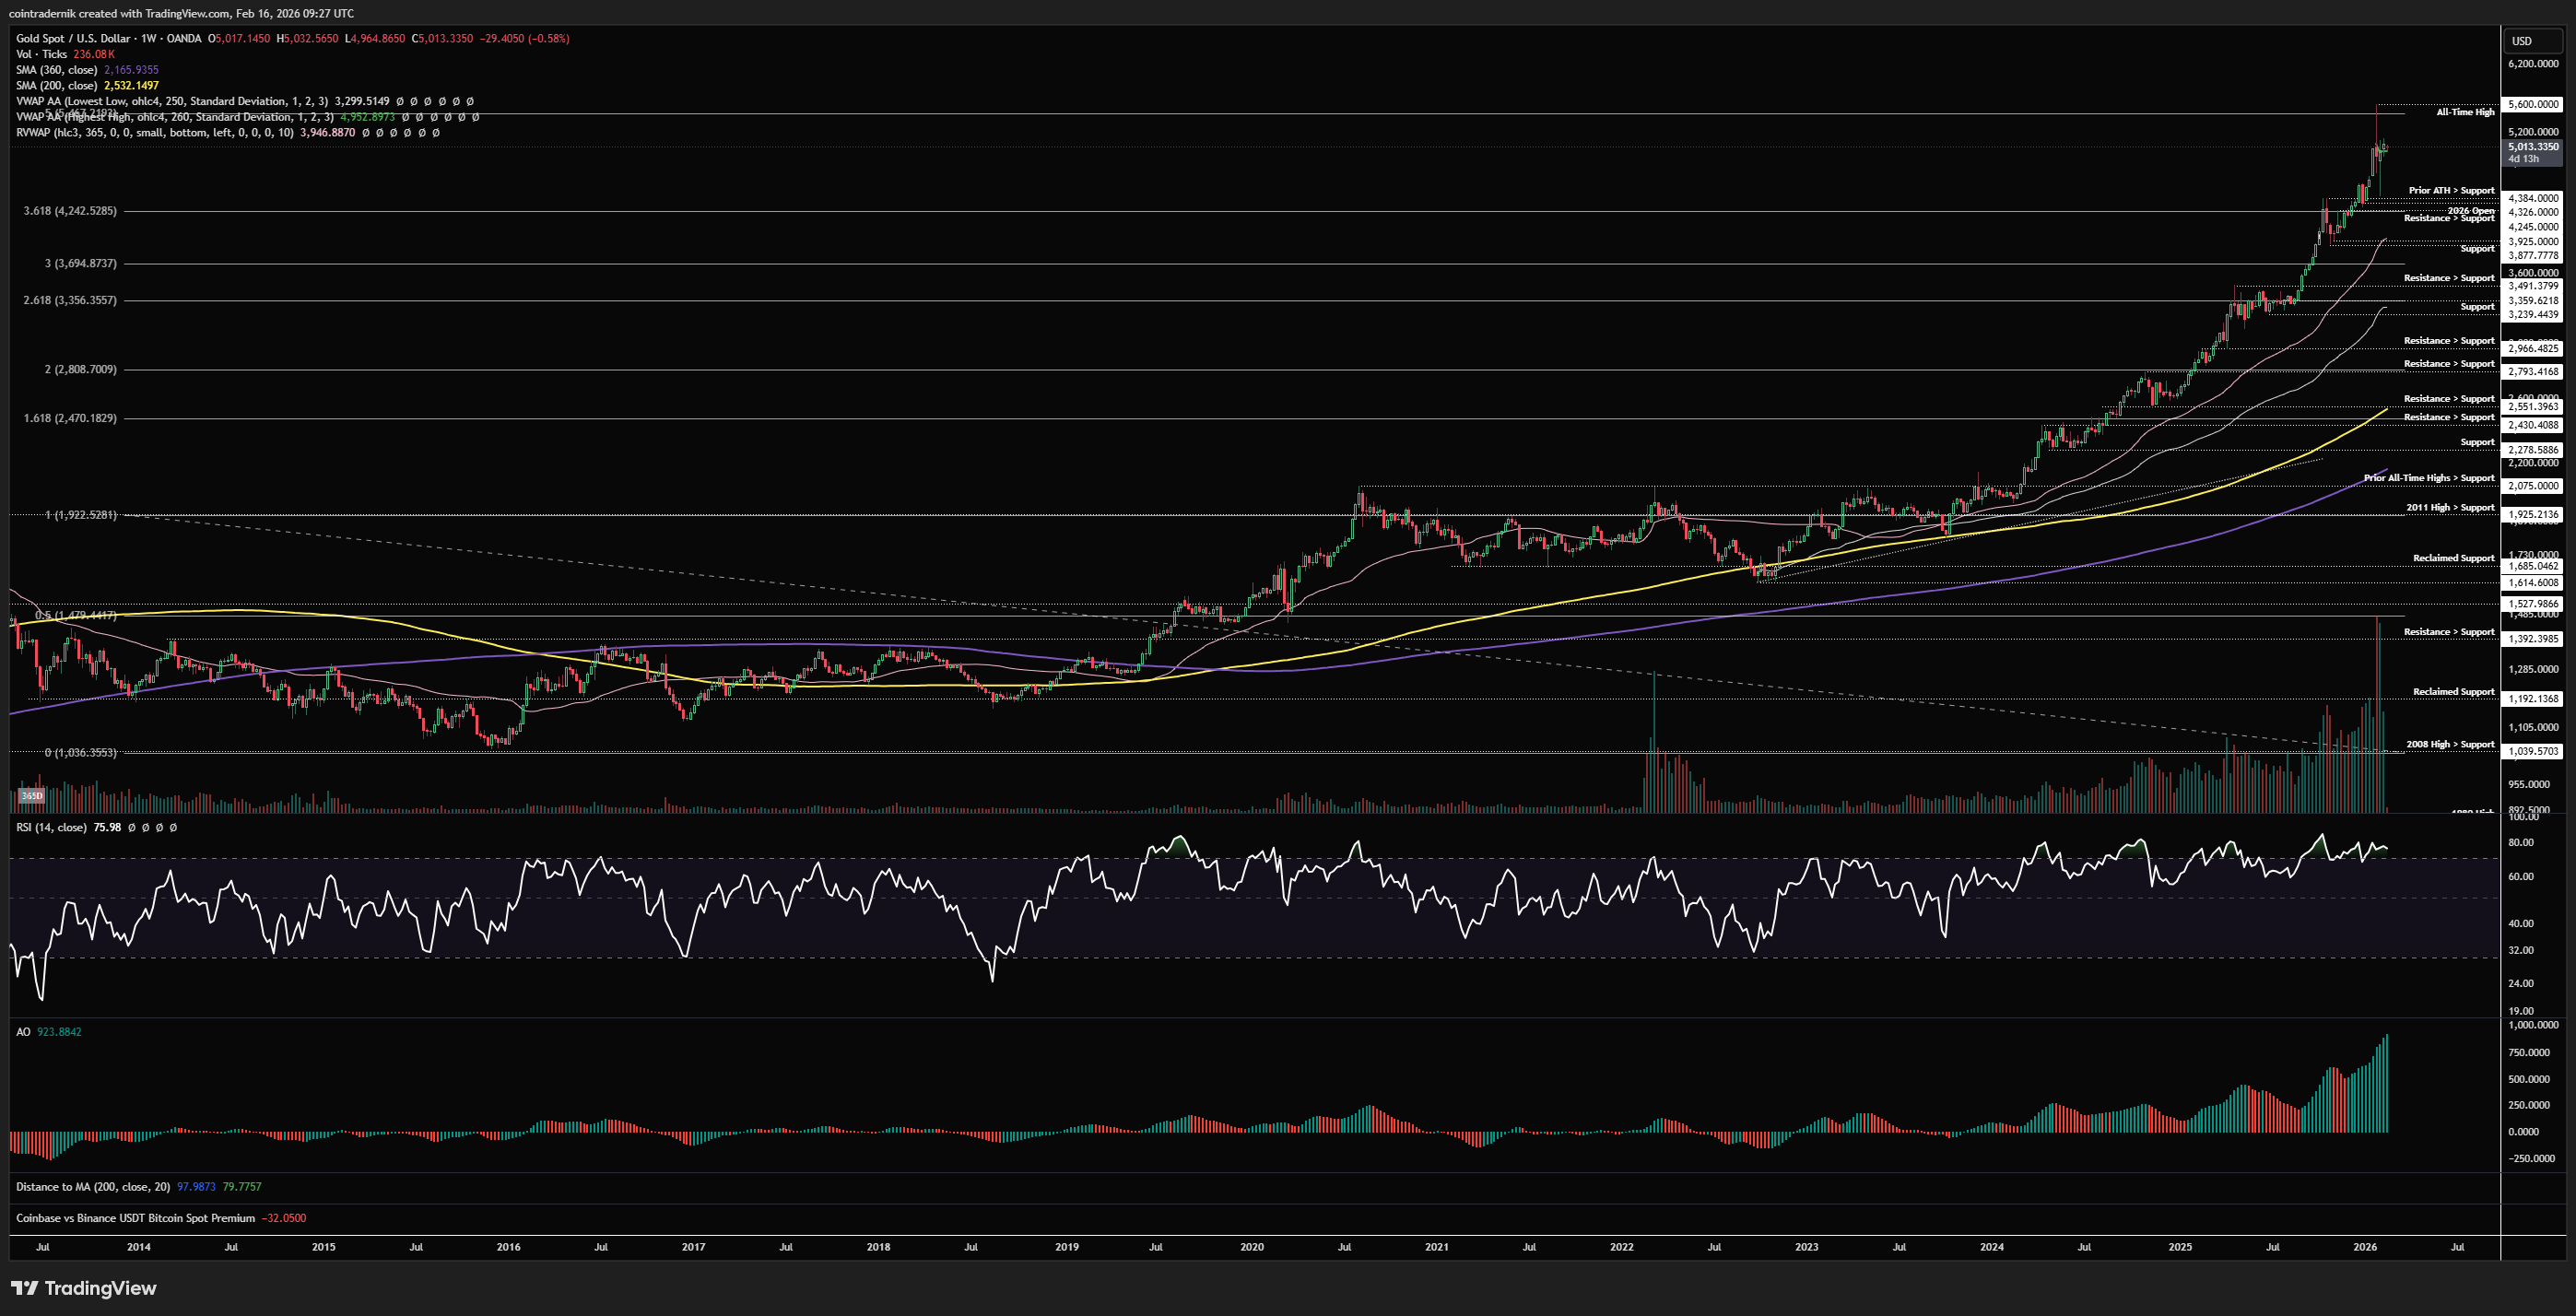Select the RVWAP indicator legend

154,132
